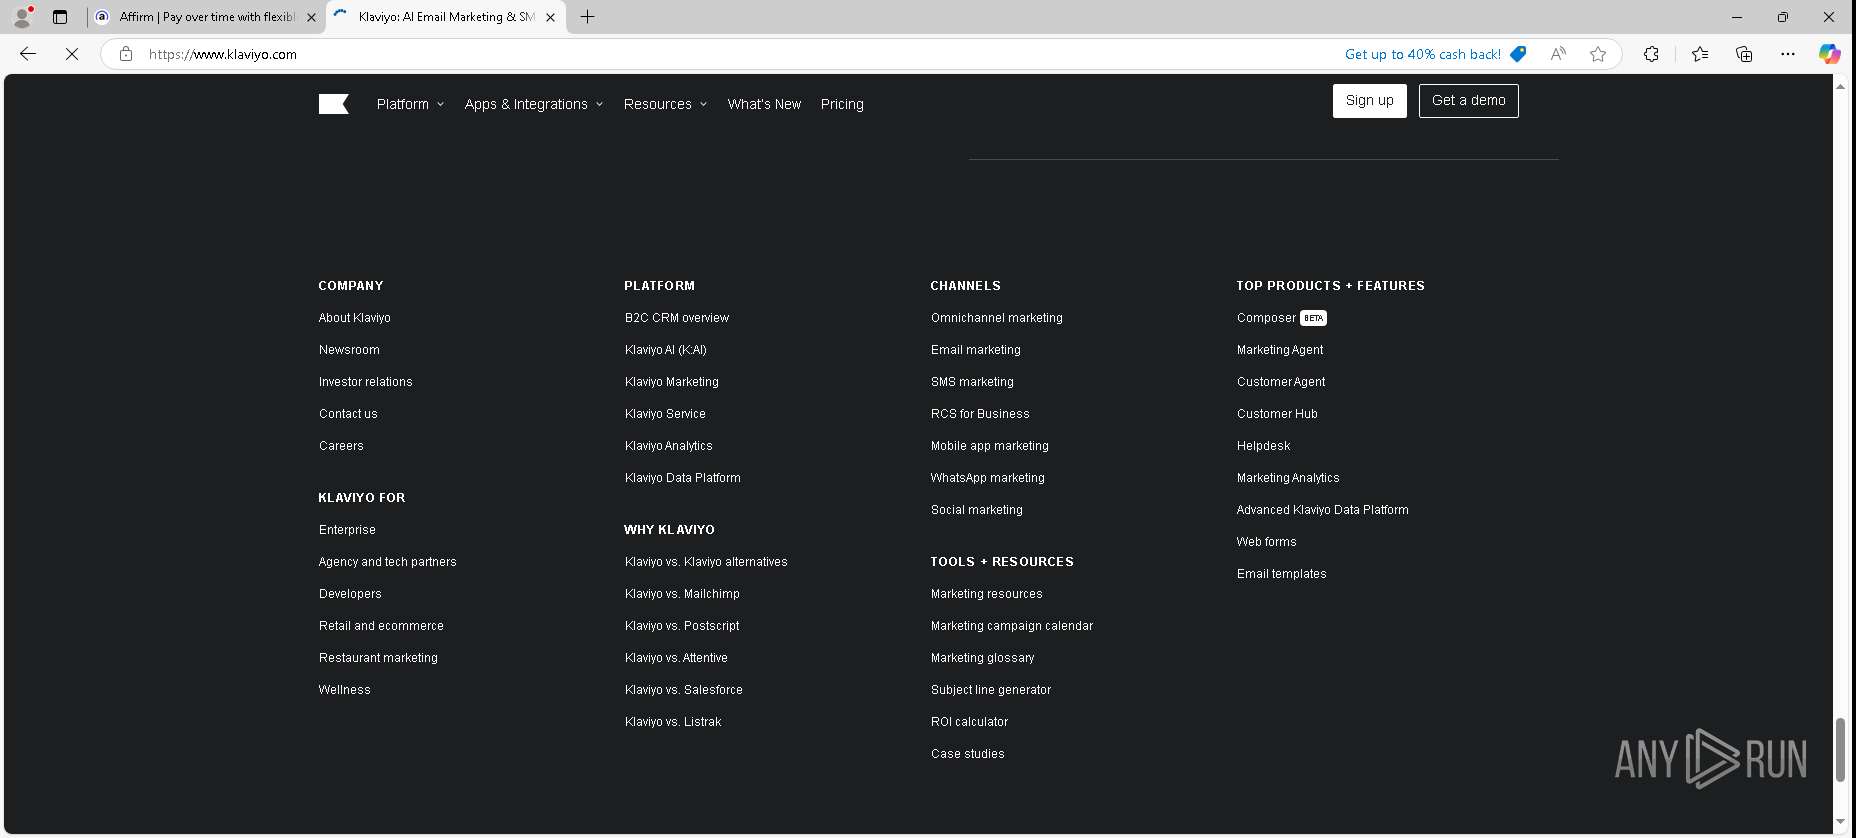Close the Klaviyo tab
The image size is (1856, 838).
tap(550, 17)
